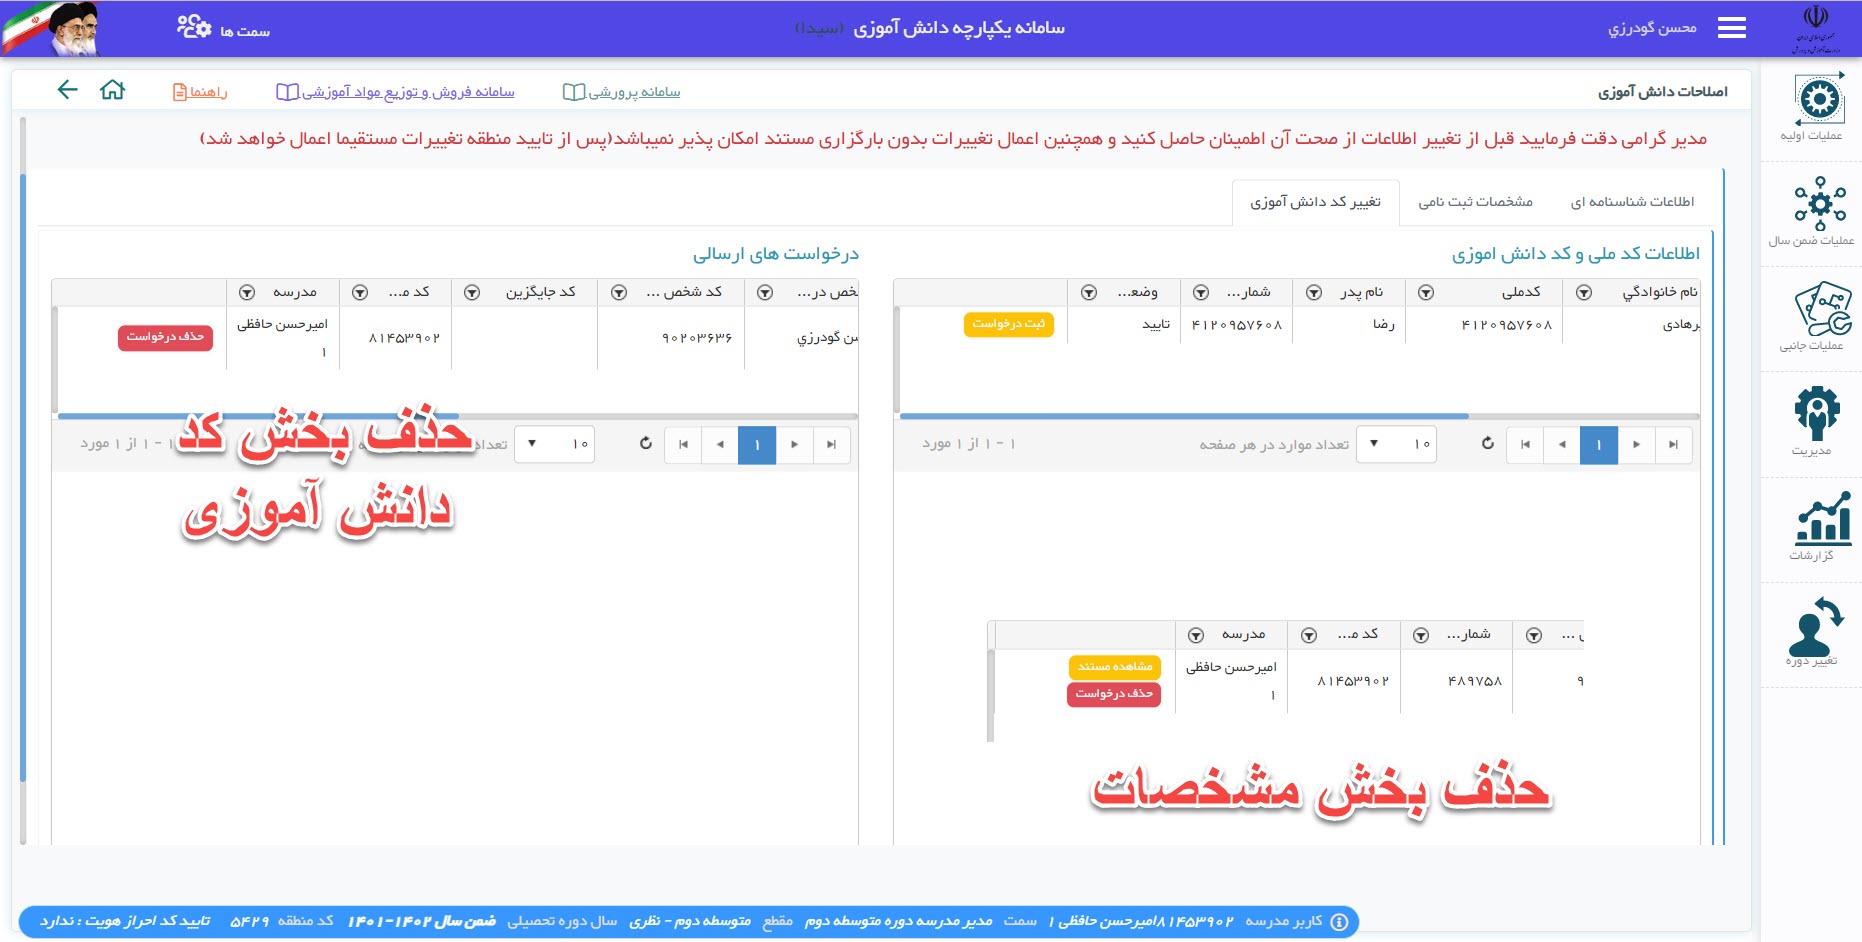Switch to مشخصات ثبت نامی tab

[x=1475, y=202]
